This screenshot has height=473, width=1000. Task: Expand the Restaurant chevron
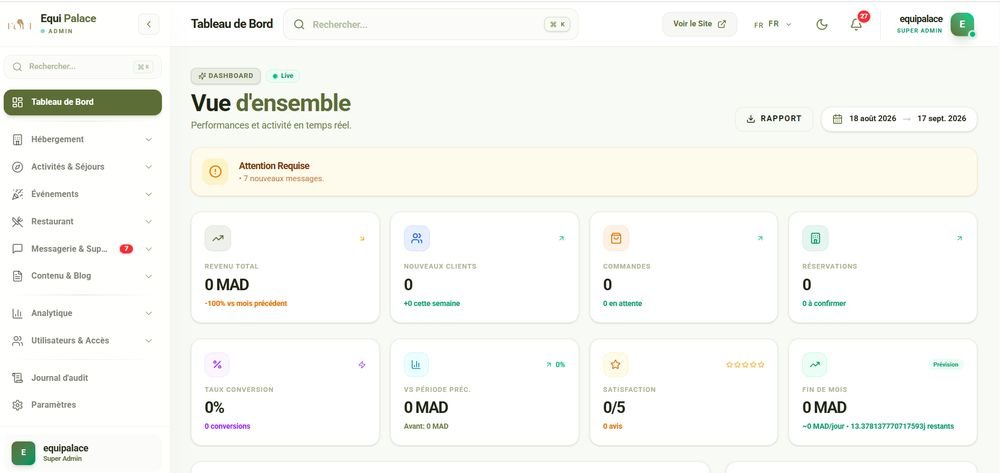149,222
